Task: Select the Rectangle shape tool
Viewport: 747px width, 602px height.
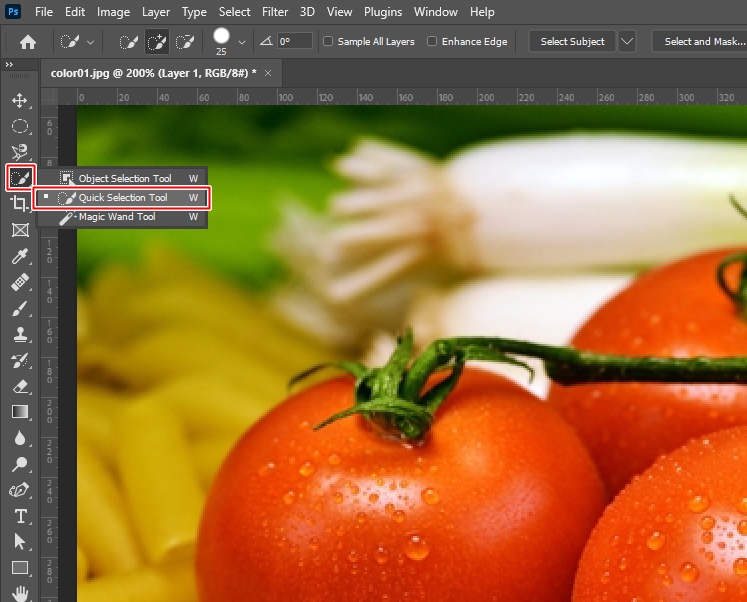Action: (20, 568)
